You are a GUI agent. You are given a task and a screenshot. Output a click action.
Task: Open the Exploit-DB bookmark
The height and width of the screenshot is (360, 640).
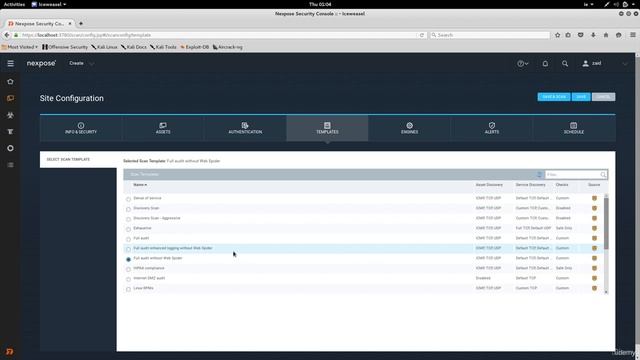coord(195,47)
